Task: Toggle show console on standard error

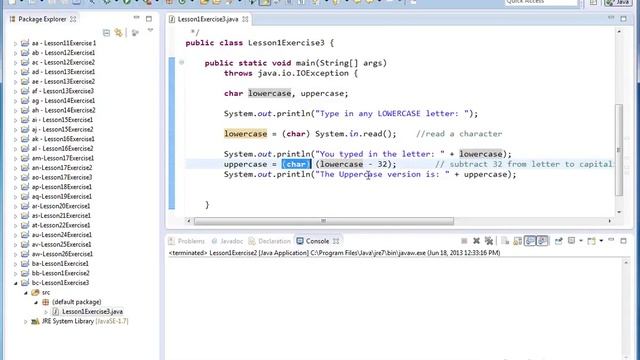Action: 542,241
